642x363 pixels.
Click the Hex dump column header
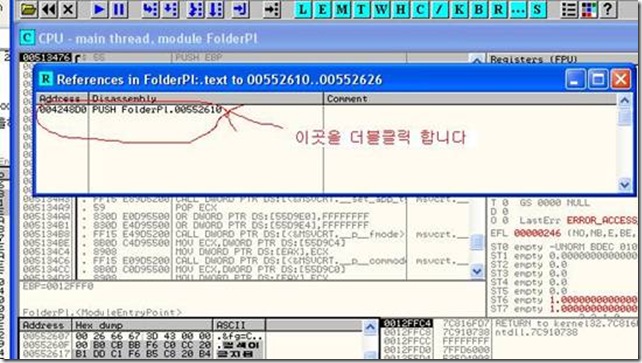[x=142, y=325]
